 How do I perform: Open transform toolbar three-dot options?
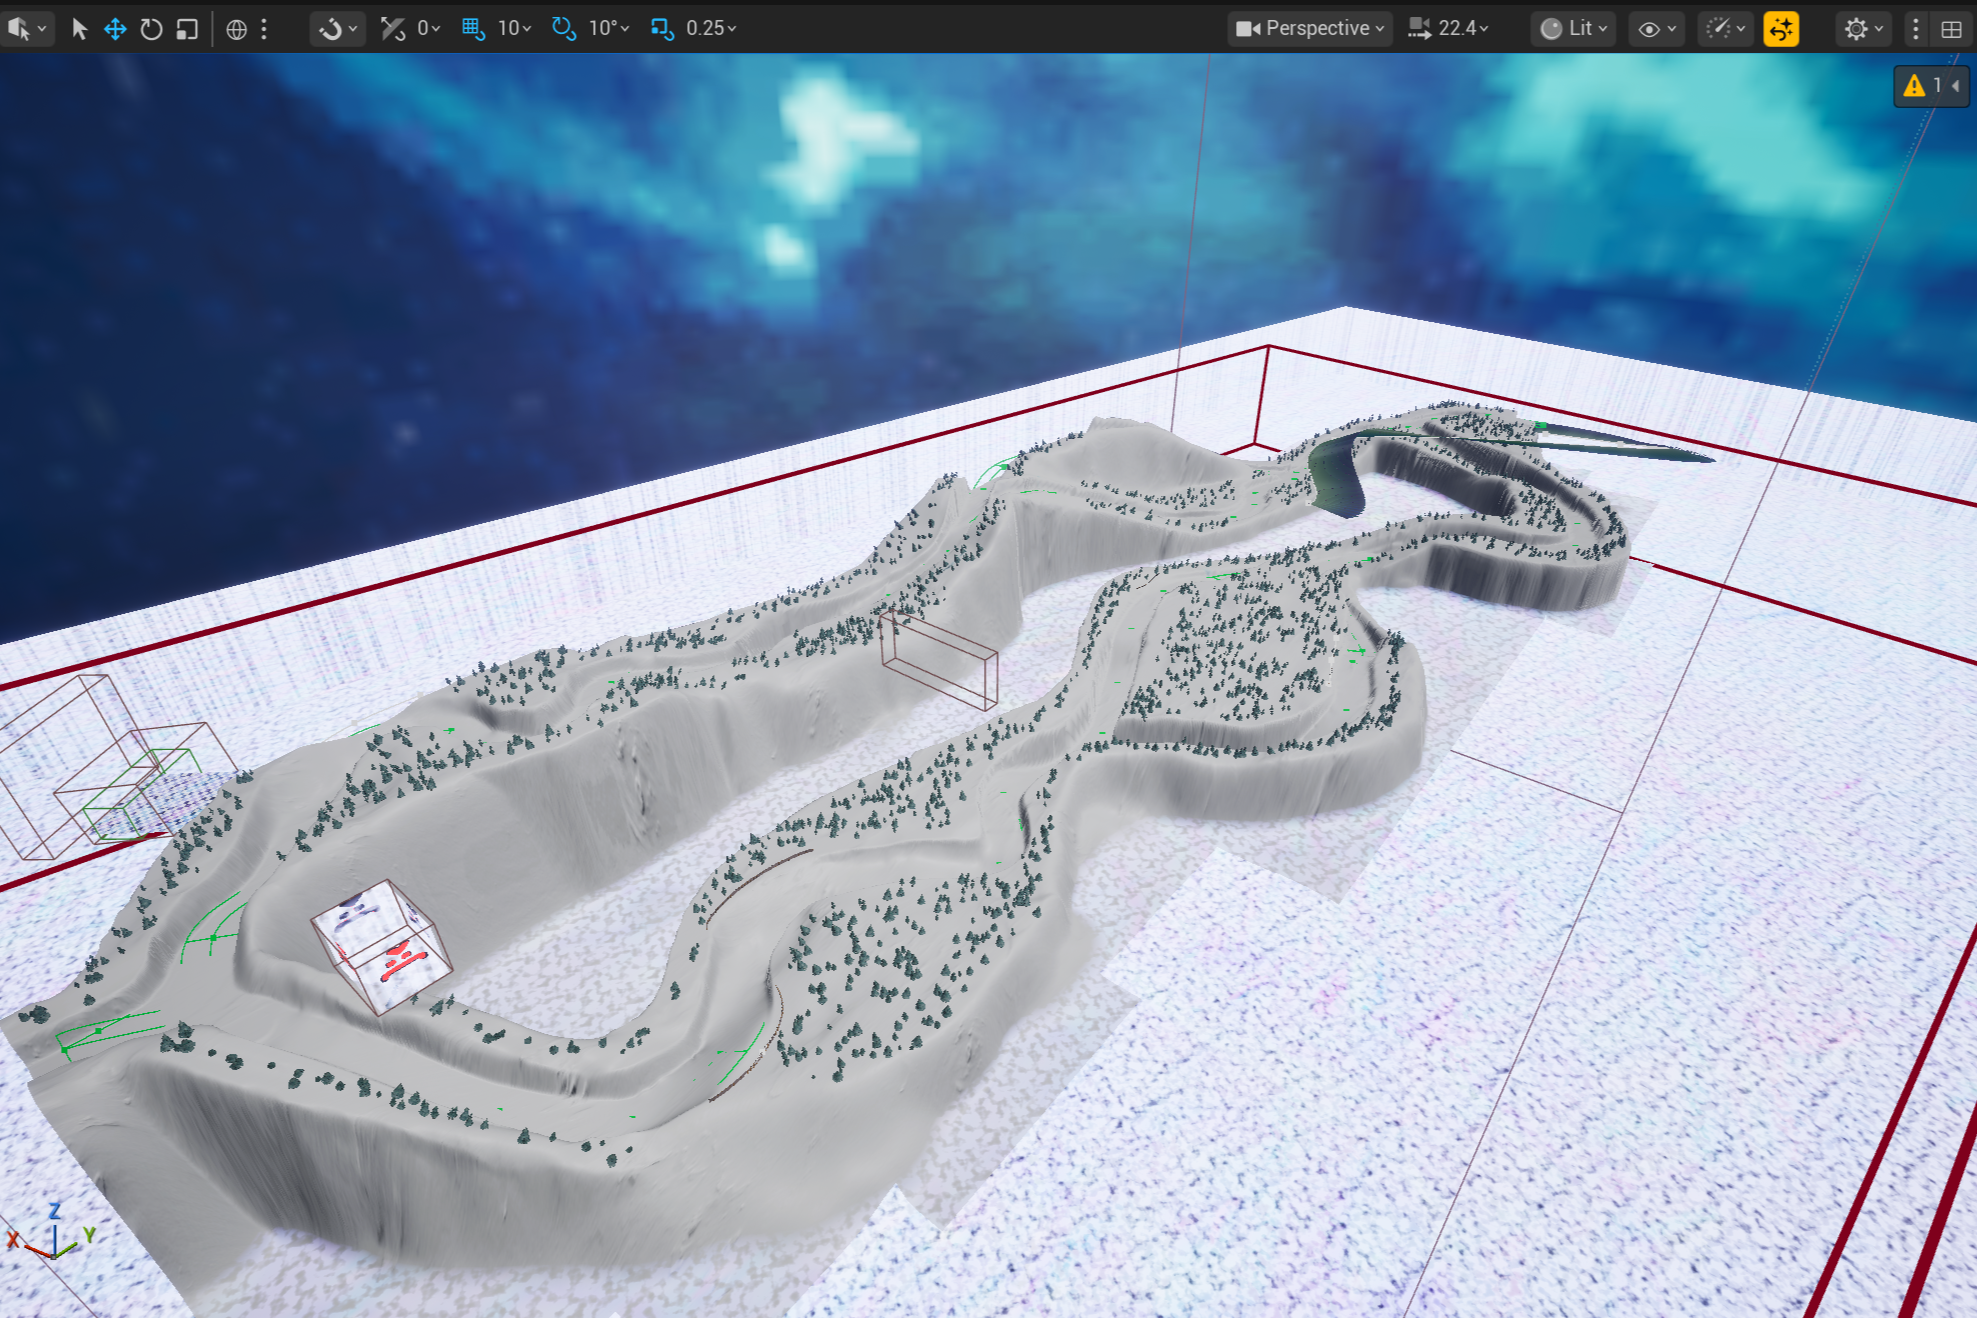(264, 28)
